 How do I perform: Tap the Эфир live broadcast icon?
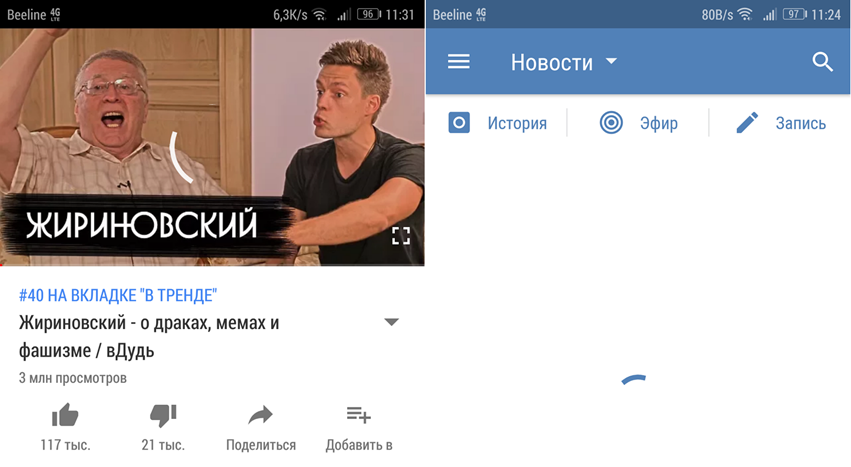611,123
